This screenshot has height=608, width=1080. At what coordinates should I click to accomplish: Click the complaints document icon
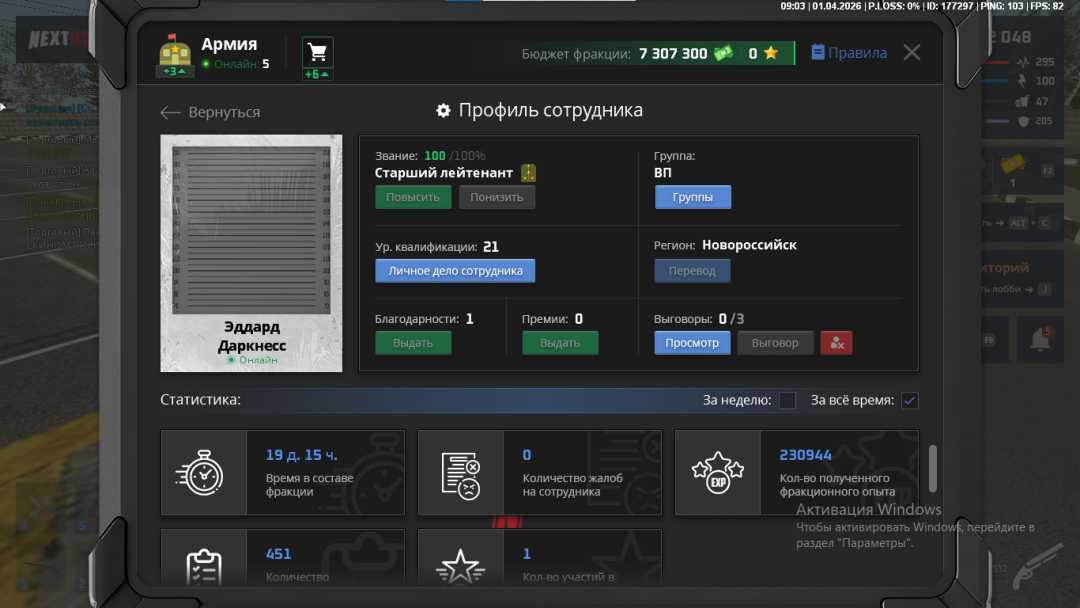click(460, 473)
